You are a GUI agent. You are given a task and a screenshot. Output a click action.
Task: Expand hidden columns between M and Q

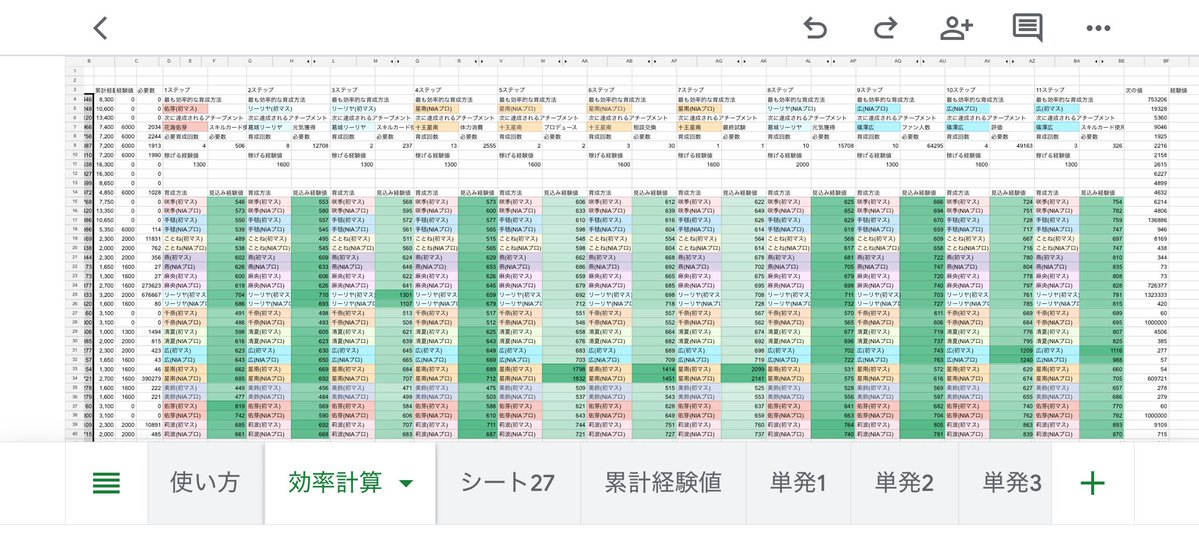tap(396, 60)
